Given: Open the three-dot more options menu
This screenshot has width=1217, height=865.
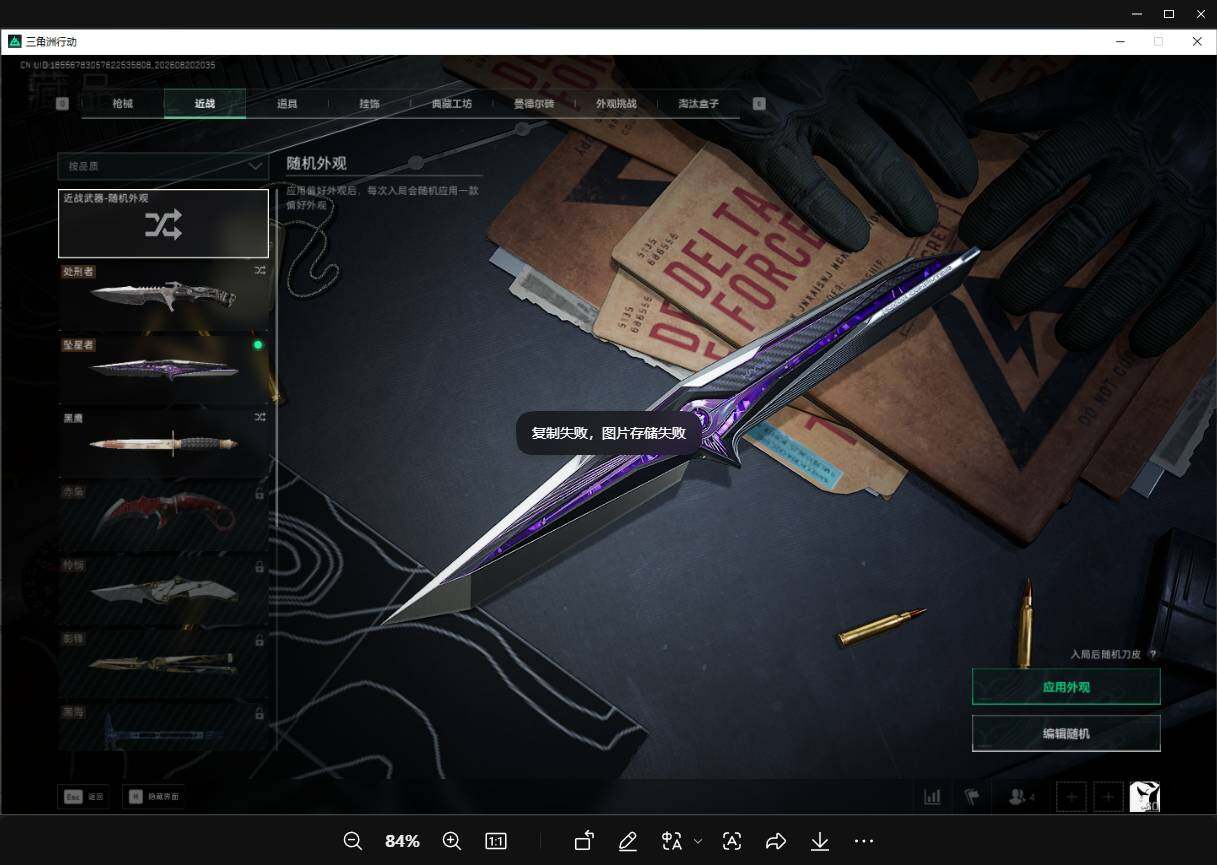Looking at the screenshot, I should click(864, 841).
